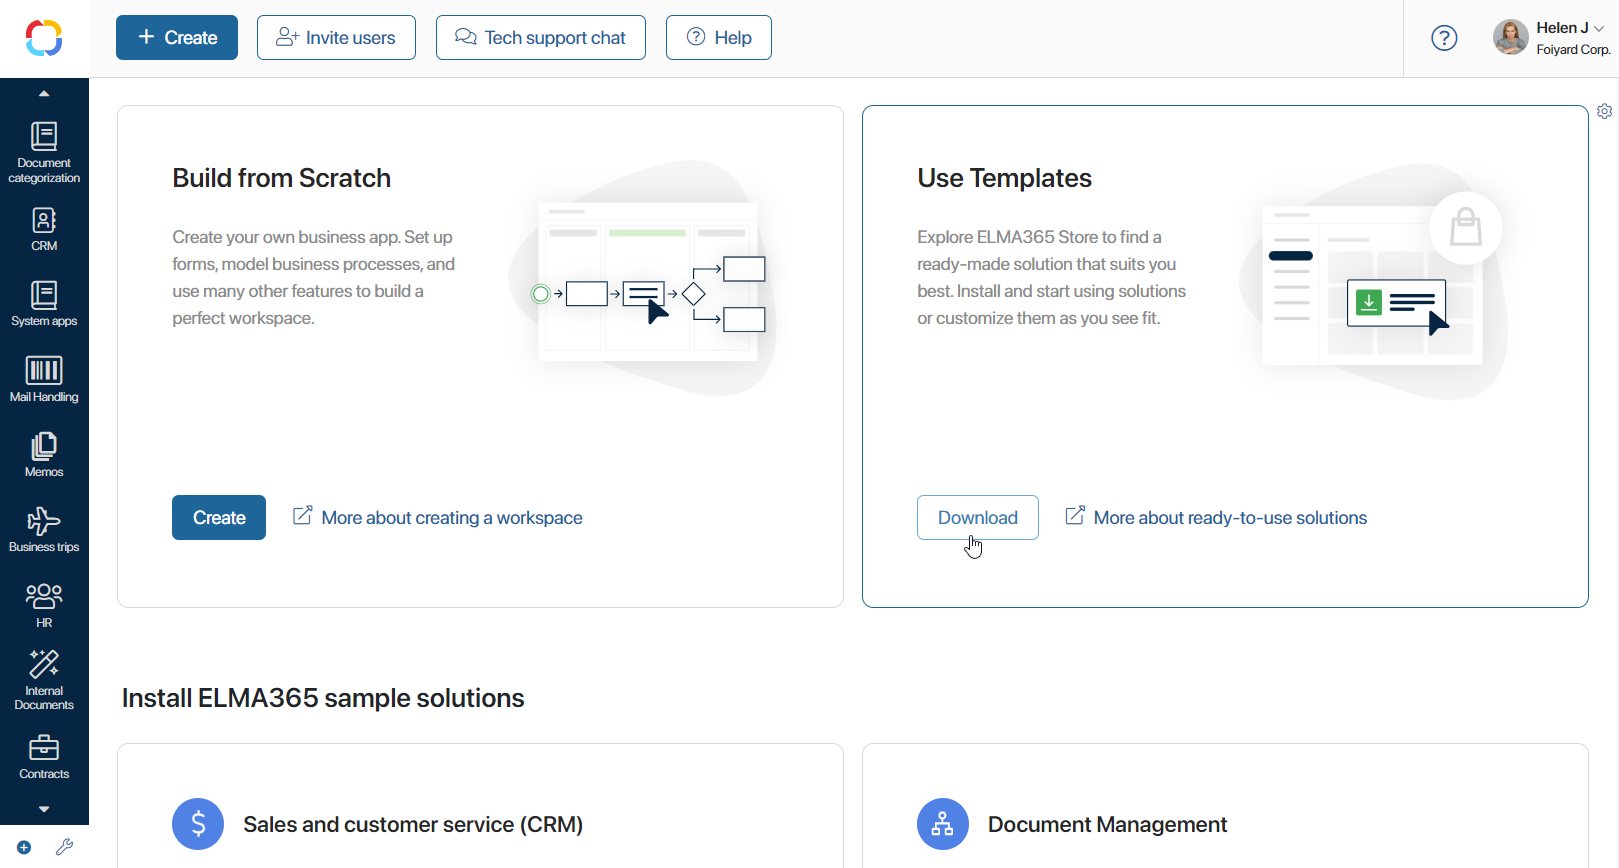Click Install ELMA365 sample solutions heading

point(323,698)
